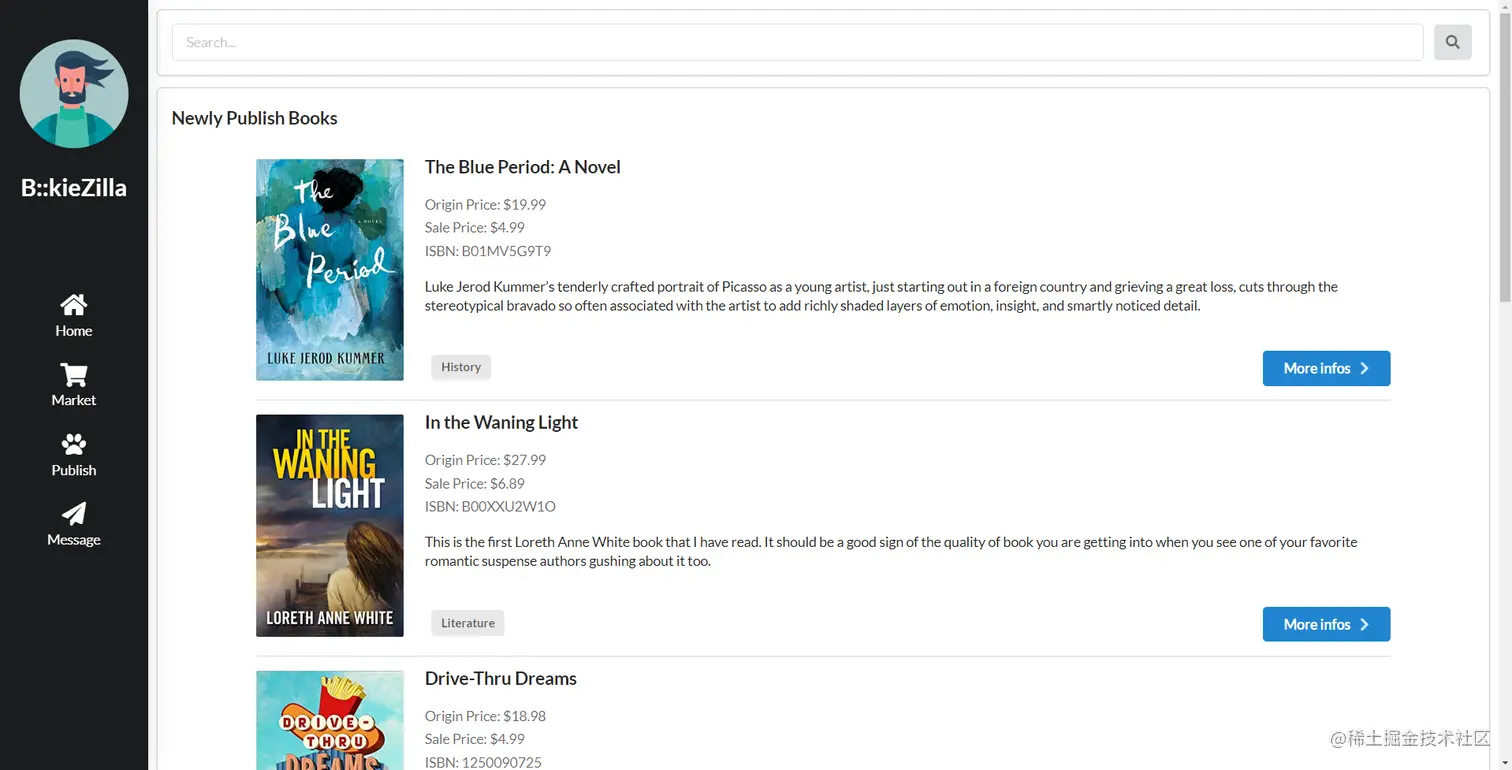Click the Blue Period description paragraph
The image size is (1512, 770).
[x=881, y=296]
